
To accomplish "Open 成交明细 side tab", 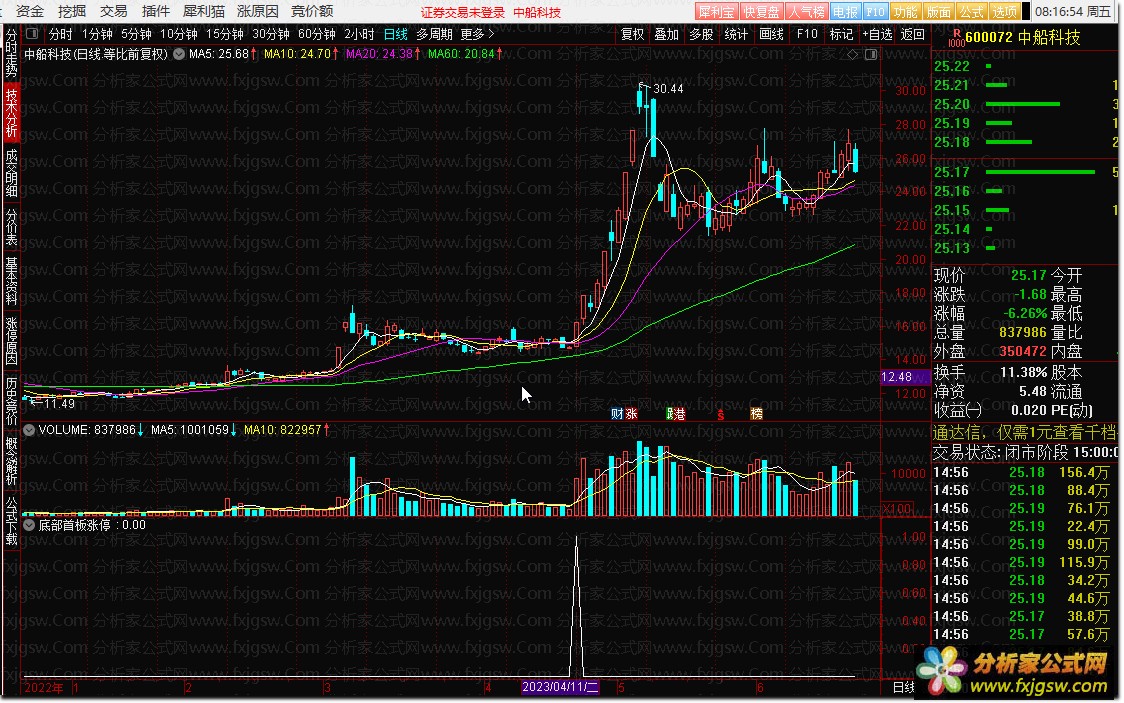I will pyautogui.click(x=11, y=173).
